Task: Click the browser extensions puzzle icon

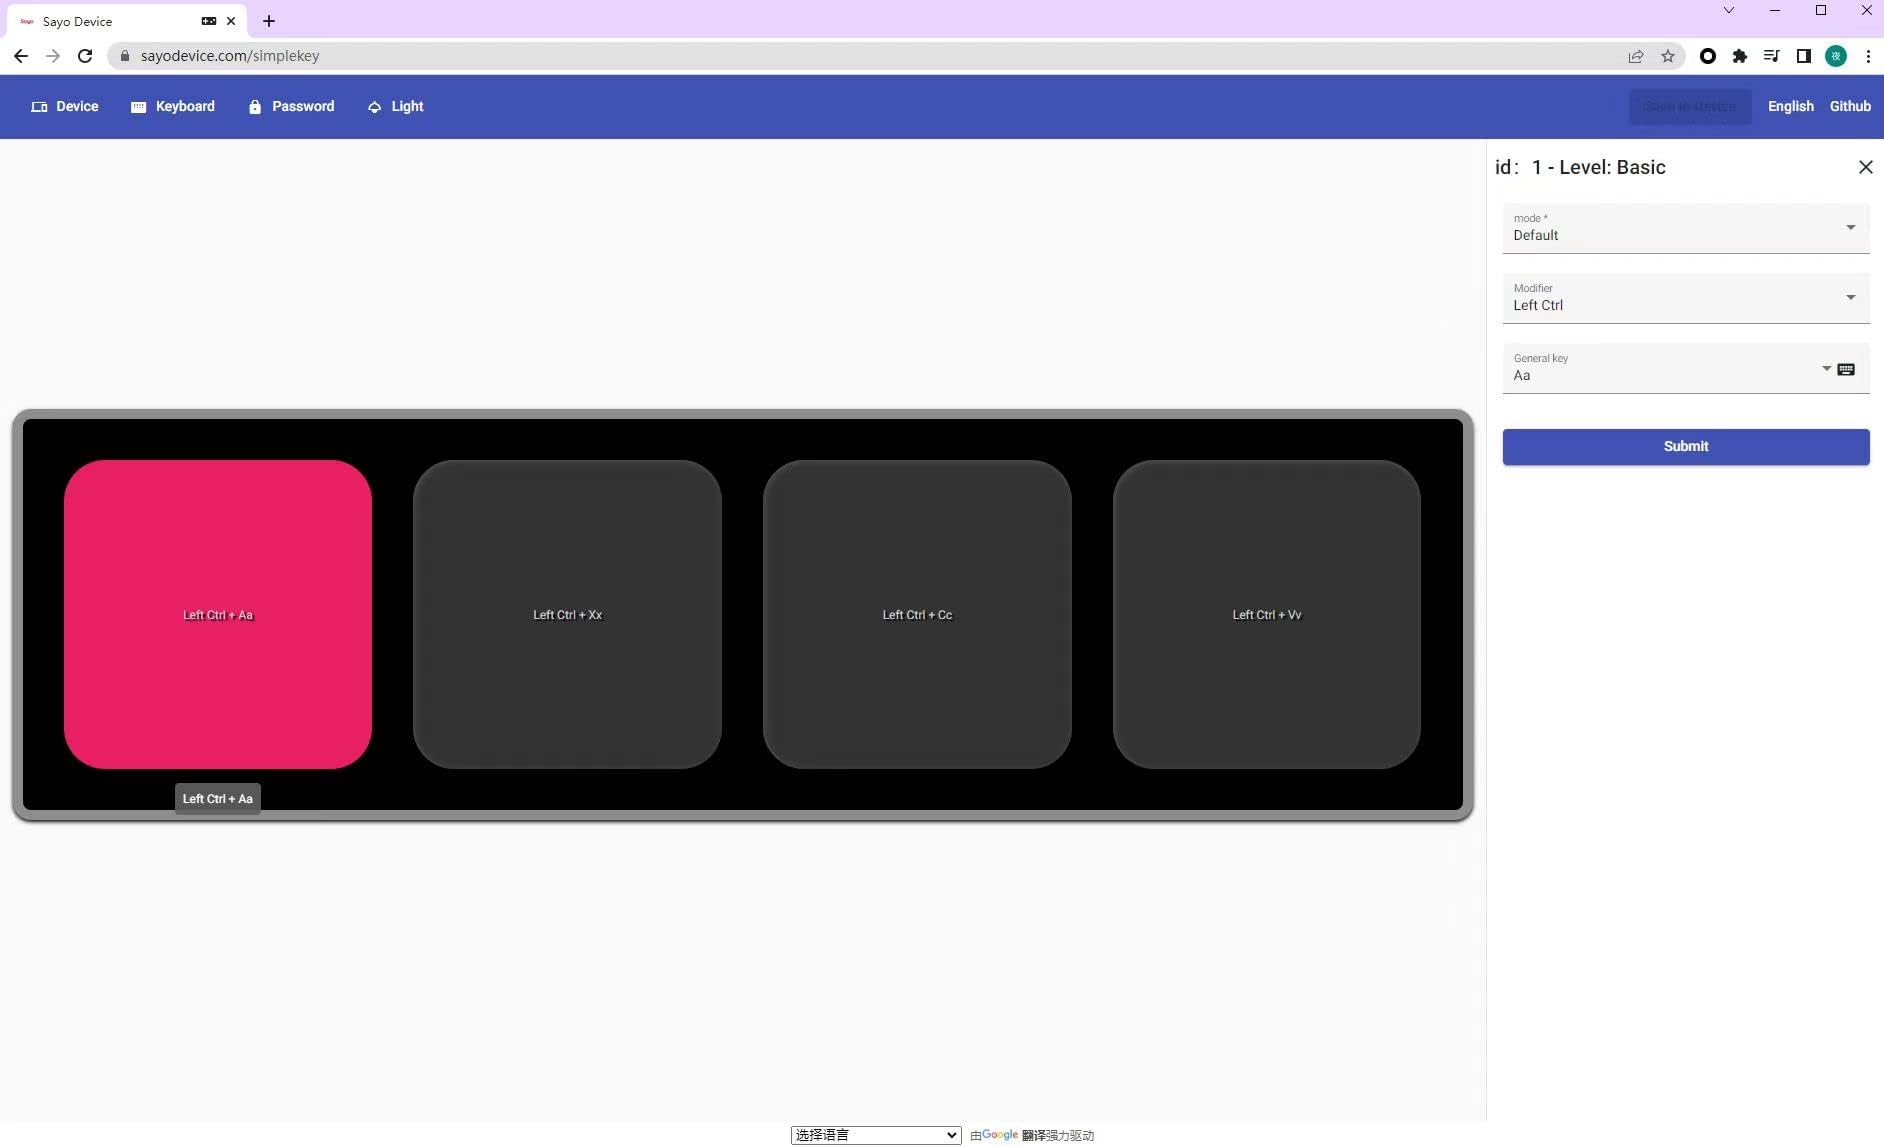Action: click(1741, 56)
